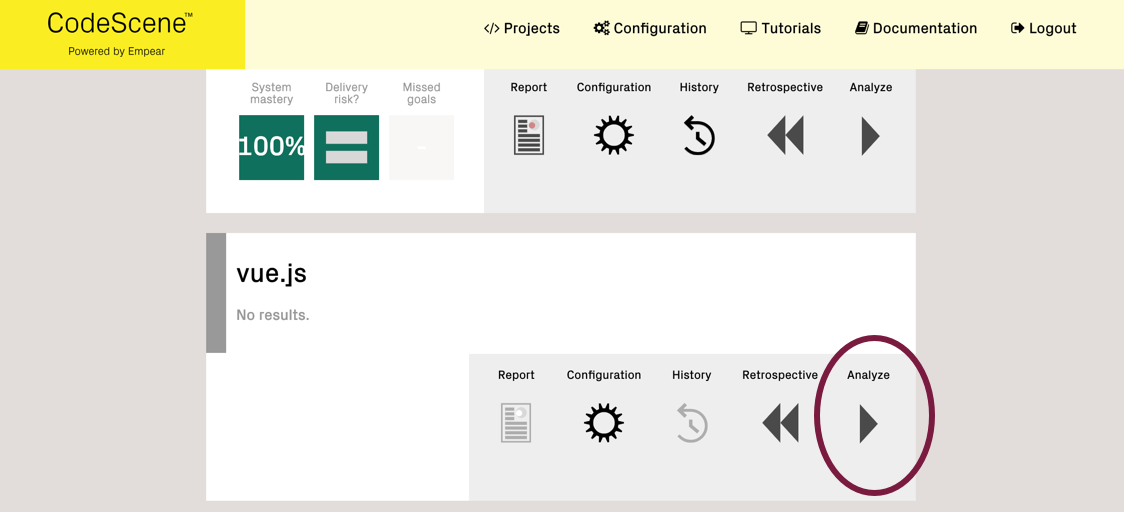This screenshot has height=512, width=1124.
Task: Click the 'Missed goals' label
Action: 422,93
